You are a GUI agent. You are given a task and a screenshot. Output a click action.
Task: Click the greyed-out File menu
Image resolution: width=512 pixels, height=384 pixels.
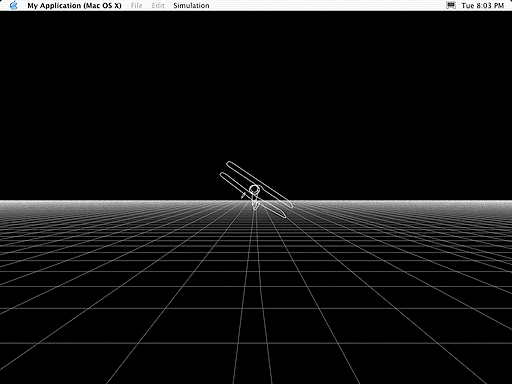pos(137,6)
